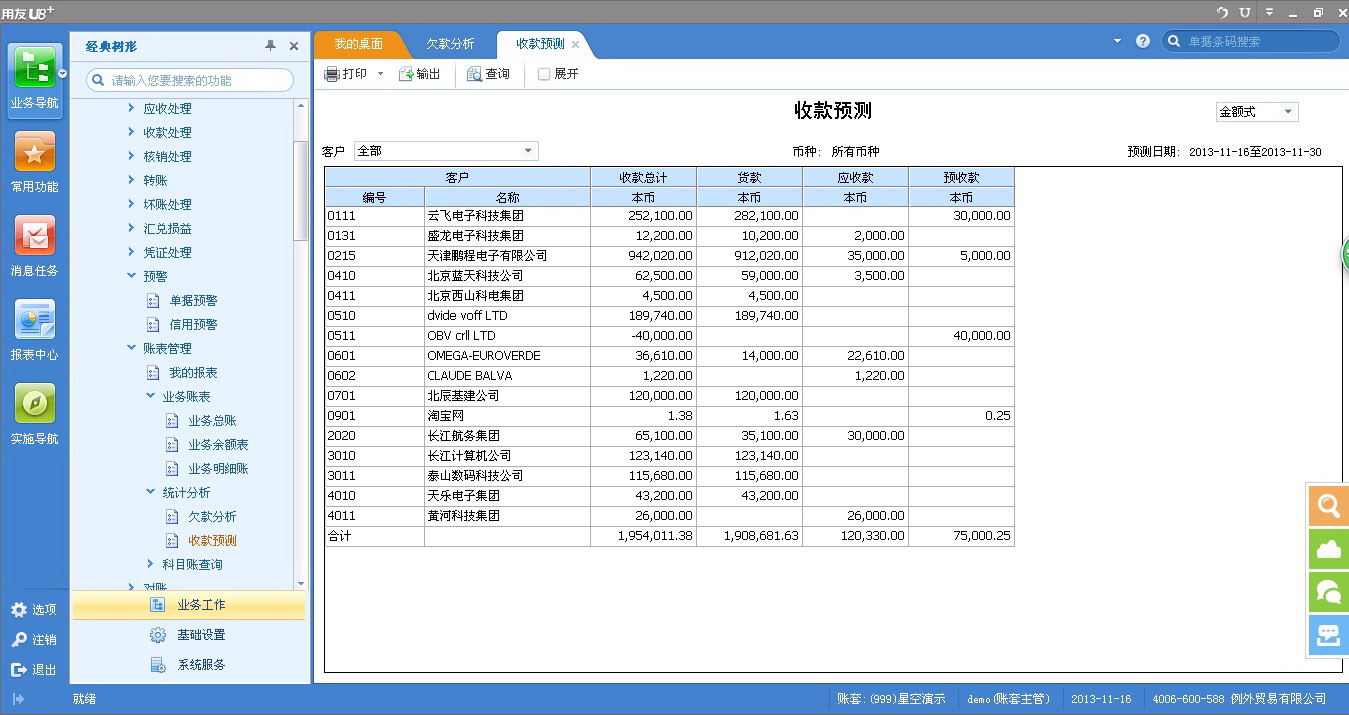This screenshot has height=715, width=1349.
Task: Expand the 科目账查询 tree node
Action: [x=151, y=564]
